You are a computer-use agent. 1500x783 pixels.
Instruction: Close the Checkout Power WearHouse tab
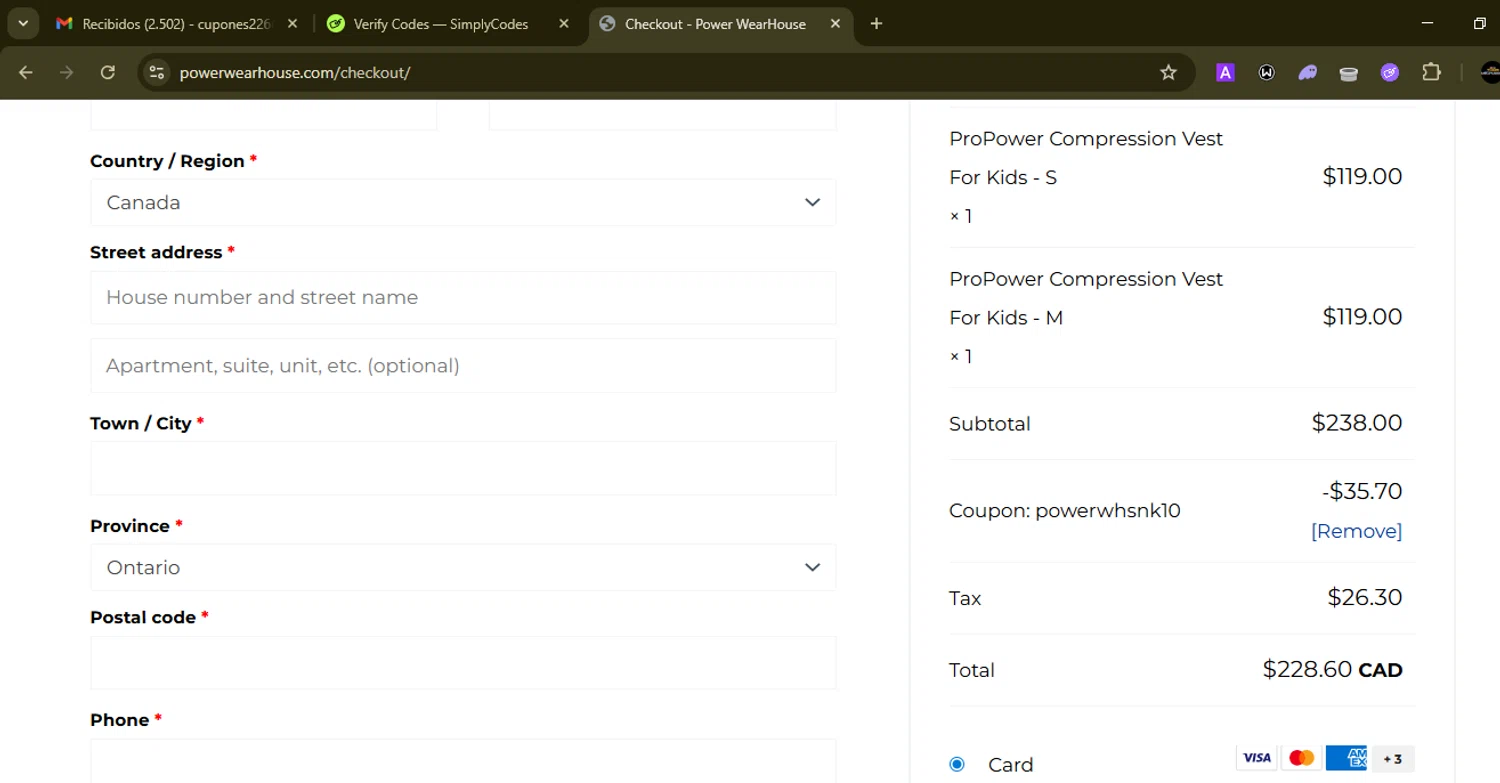pos(835,23)
